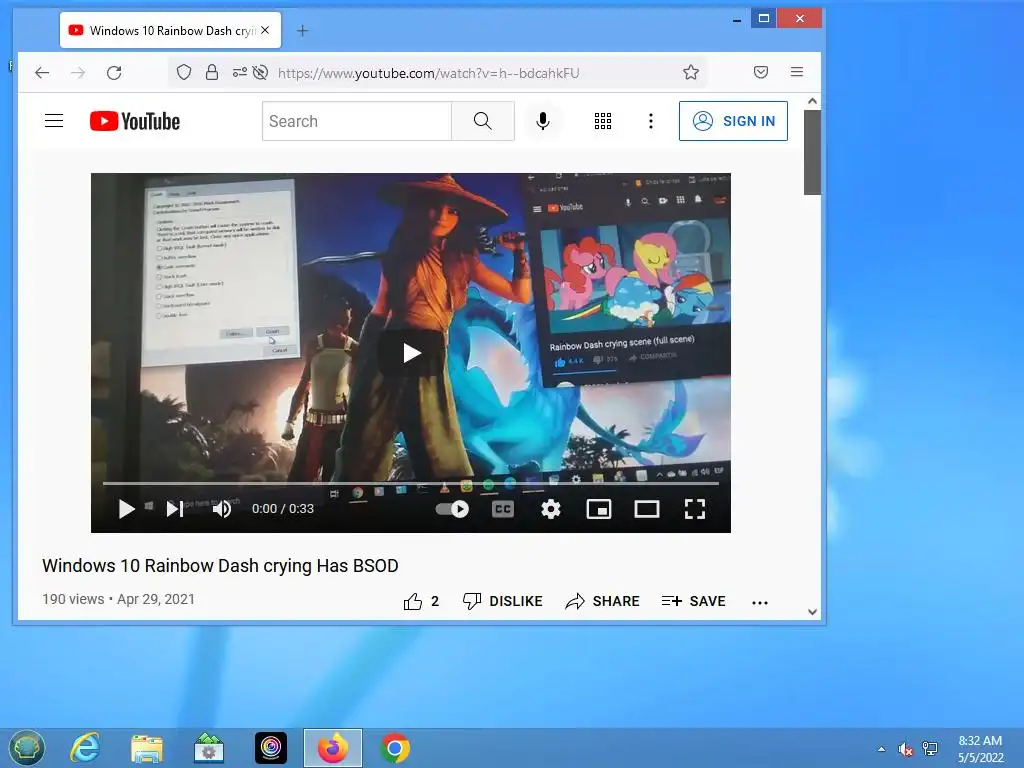This screenshot has width=1024, height=768.
Task: SAVE the video to a playlist
Action: [694, 601]
